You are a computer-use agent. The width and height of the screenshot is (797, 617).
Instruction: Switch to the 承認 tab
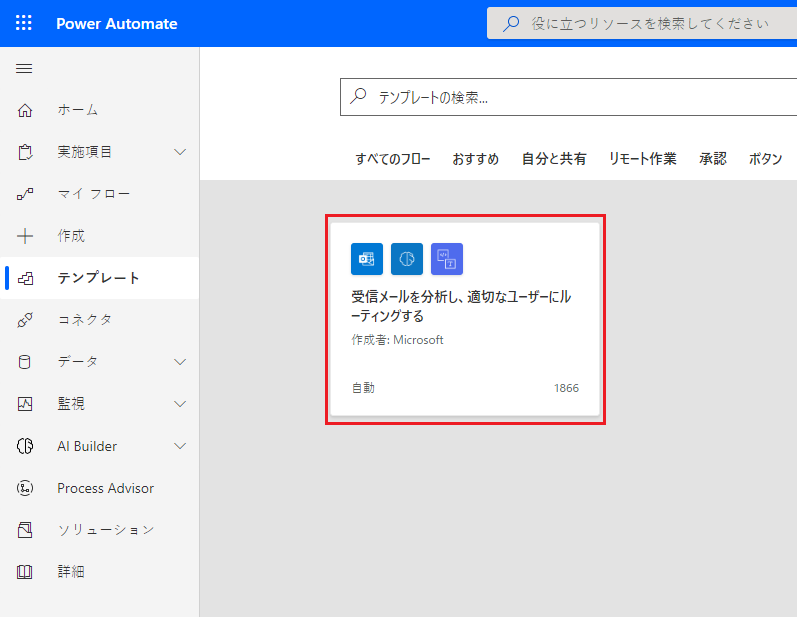(x=713, y=159)
